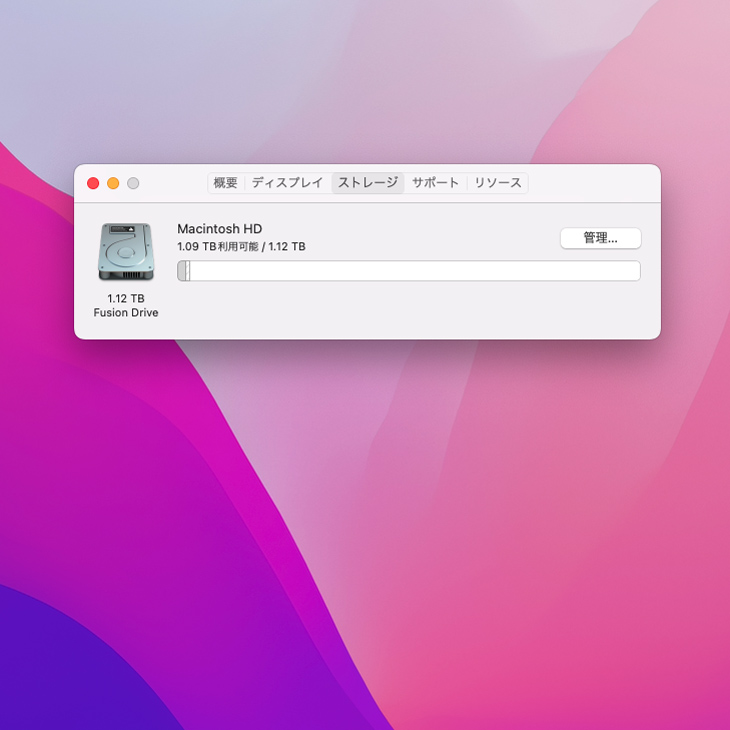This screenshot has height=730, width=730.
Task: Open the ディスプレイ tab
Action: (x=287, y=182)
